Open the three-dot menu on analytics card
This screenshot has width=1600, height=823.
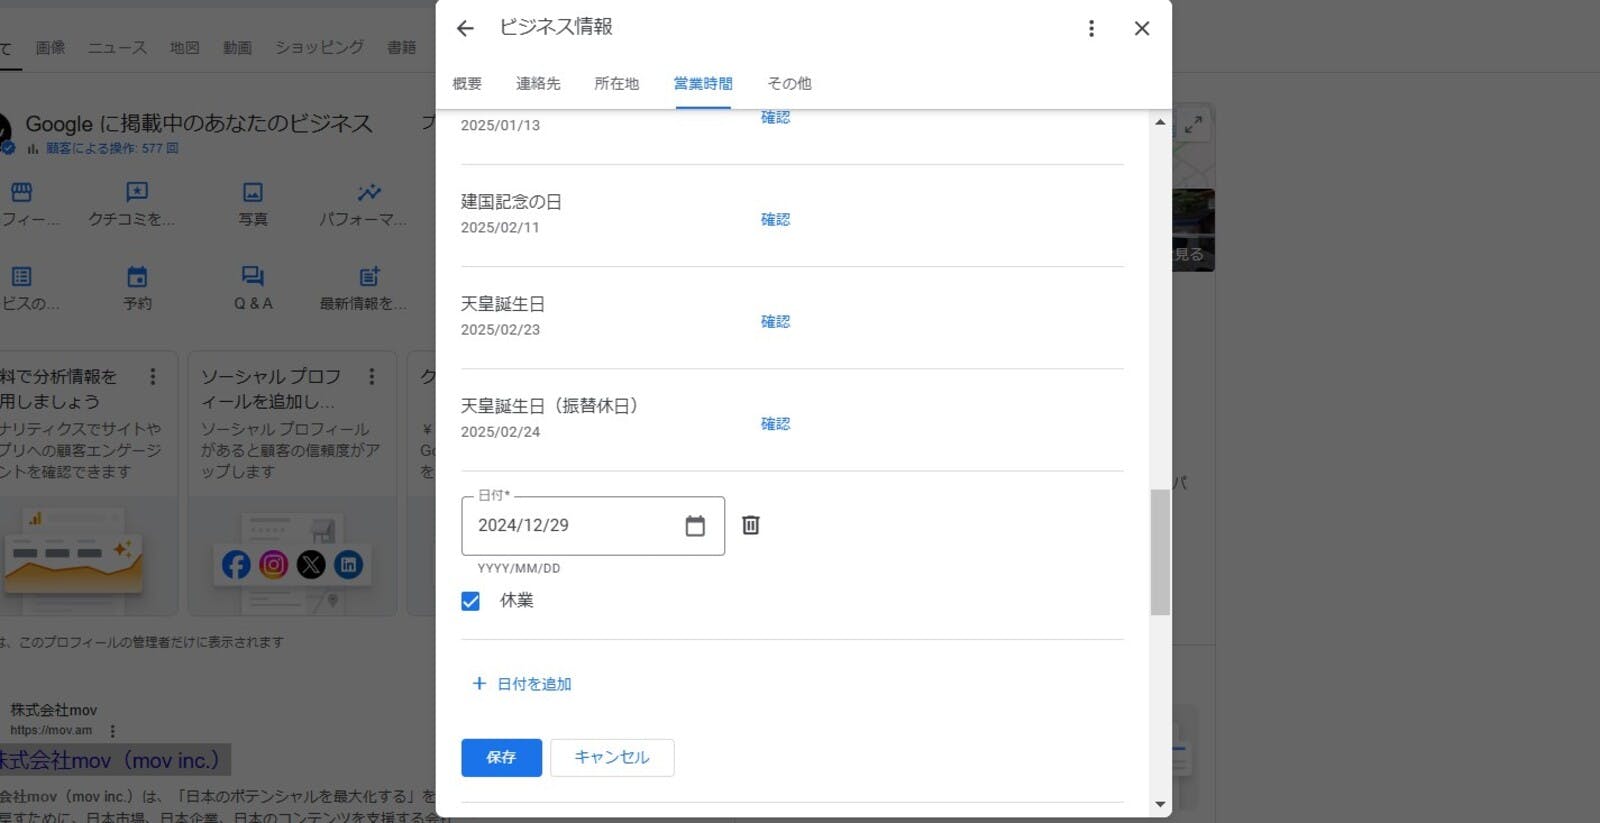[x=153, y=376]
